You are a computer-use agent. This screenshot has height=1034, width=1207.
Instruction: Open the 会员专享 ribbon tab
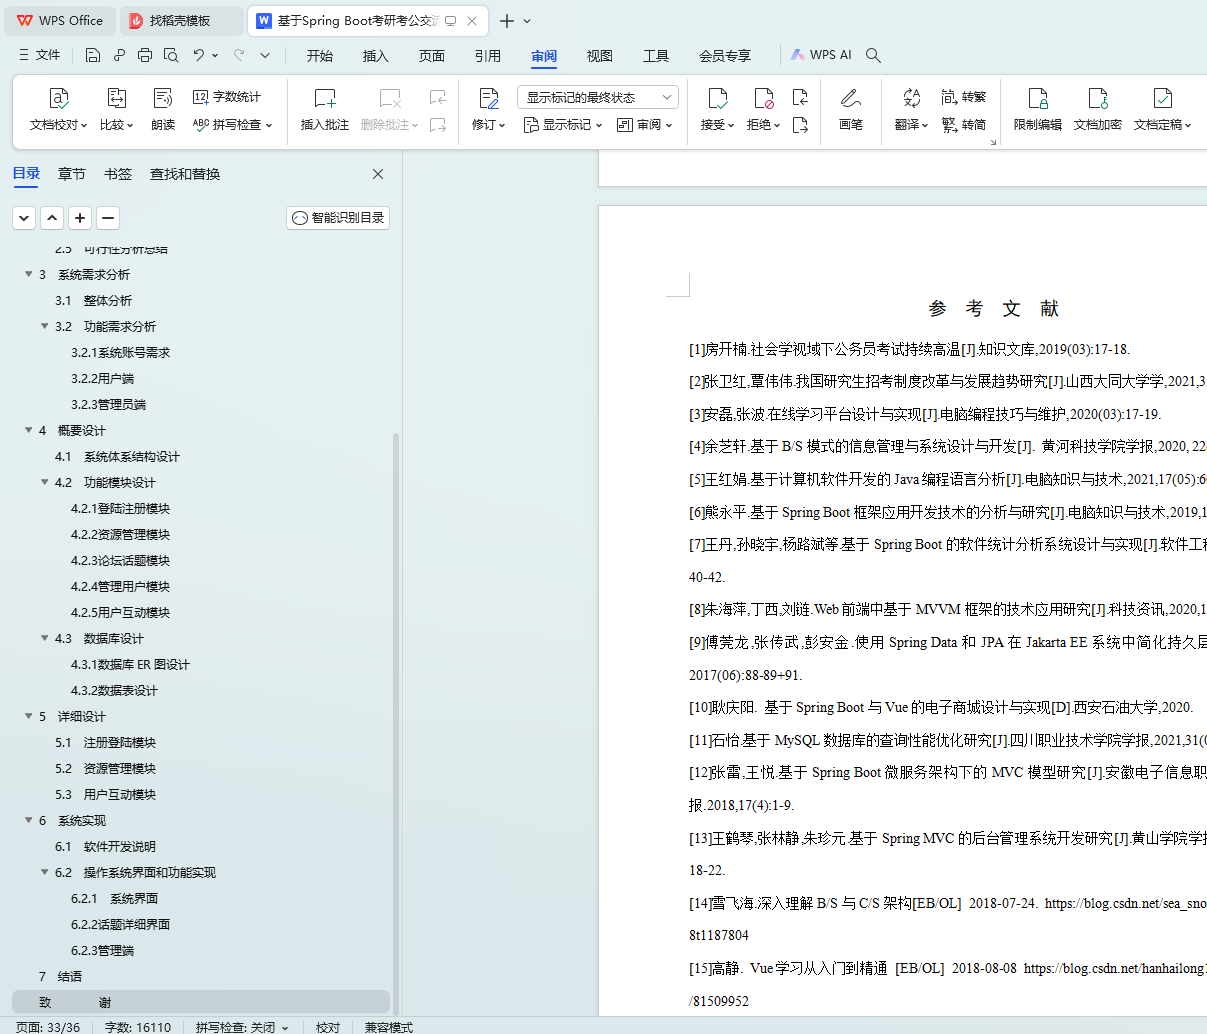(x=725, y=56)
